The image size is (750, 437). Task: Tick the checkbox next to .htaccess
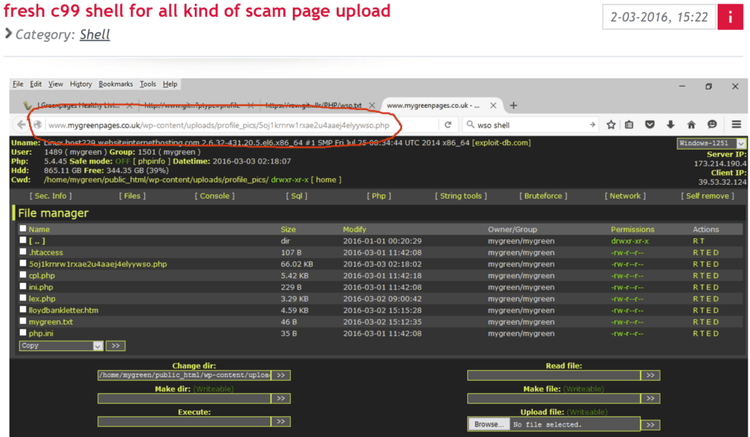pyautogui.click(x=23, y=252)
